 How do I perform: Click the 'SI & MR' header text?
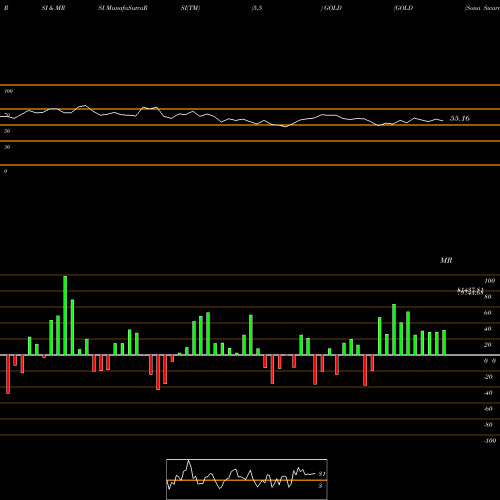tap(53, 8)
